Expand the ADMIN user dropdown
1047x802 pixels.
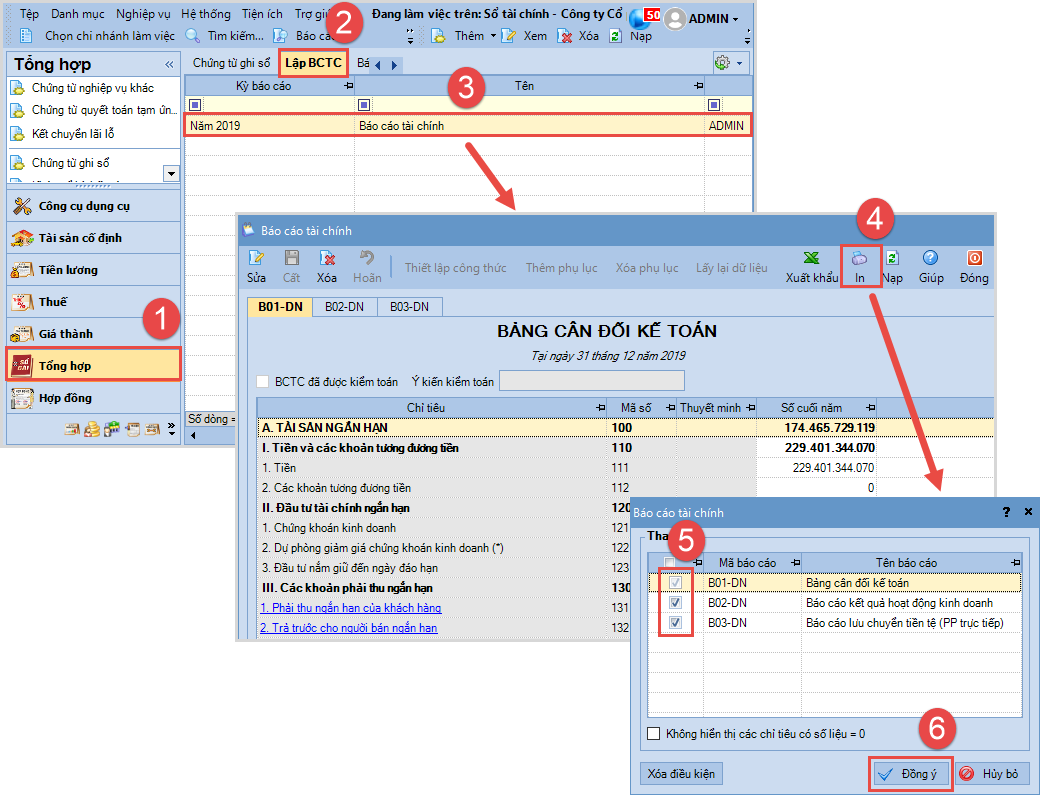pos(736,19)
